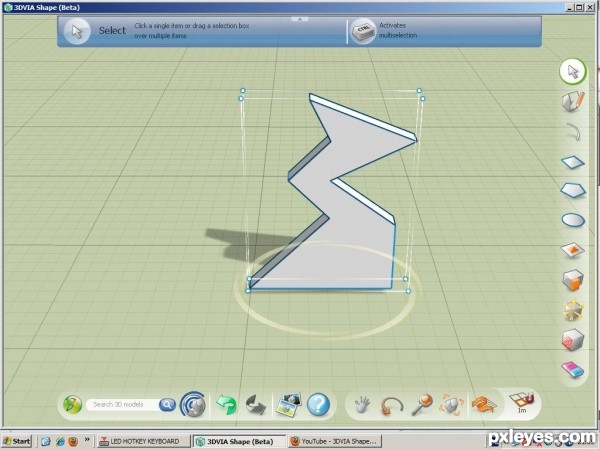Expand quick launch chevron overflow

pos(87,440)
